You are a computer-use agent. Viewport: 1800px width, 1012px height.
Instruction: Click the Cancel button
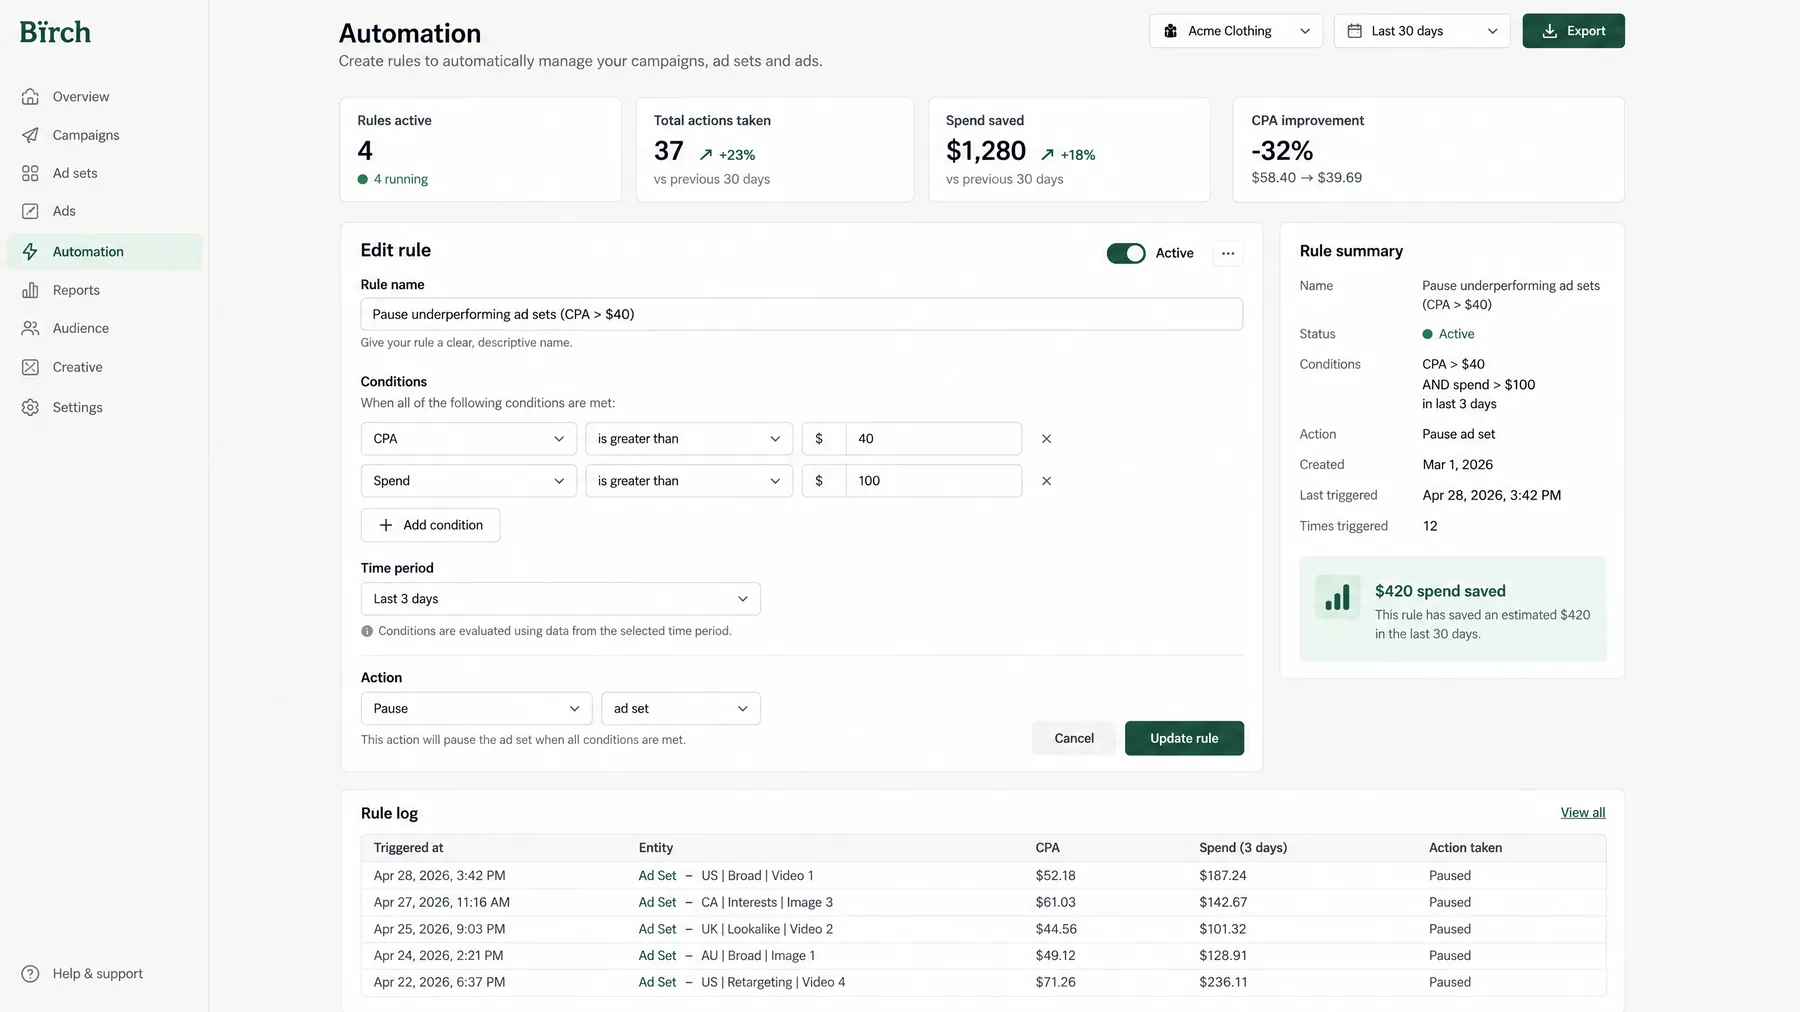(x=1074, y=738)
